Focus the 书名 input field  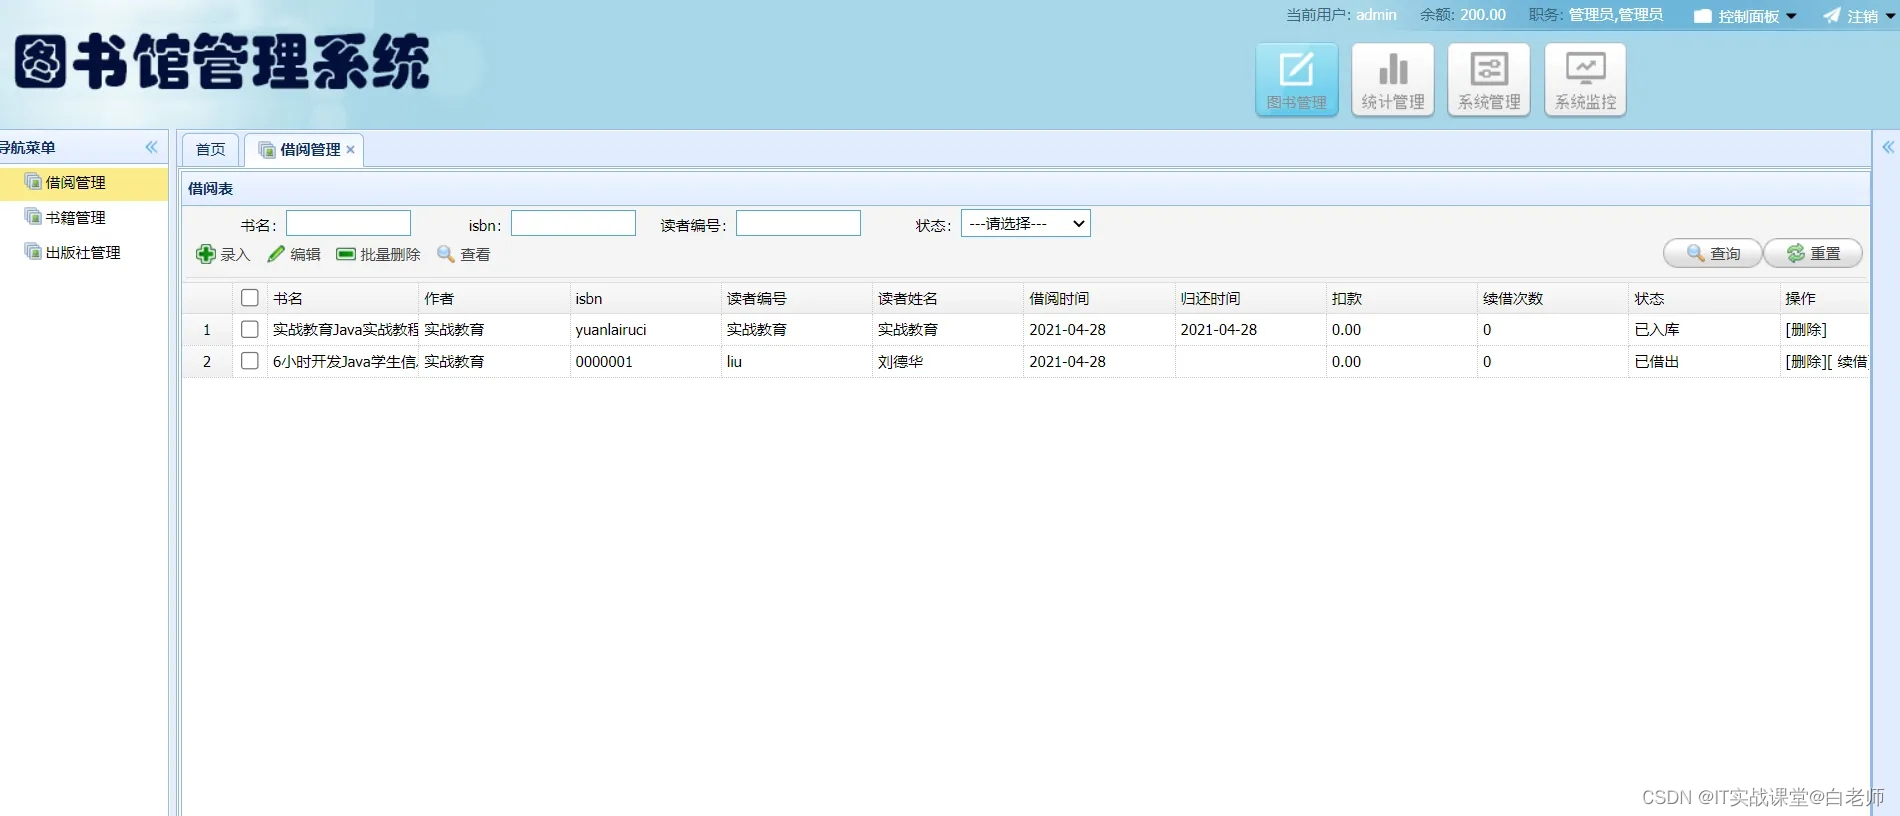tap(348, 223)
